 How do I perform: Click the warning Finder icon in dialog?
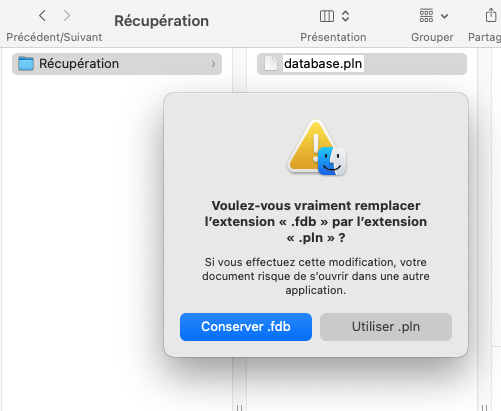(316, 148)
